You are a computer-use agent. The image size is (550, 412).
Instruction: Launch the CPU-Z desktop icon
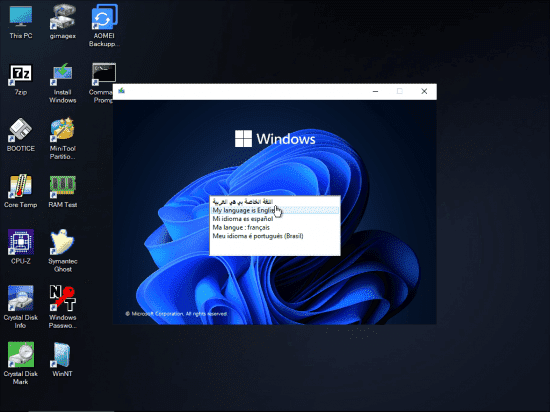coord(21,246)
